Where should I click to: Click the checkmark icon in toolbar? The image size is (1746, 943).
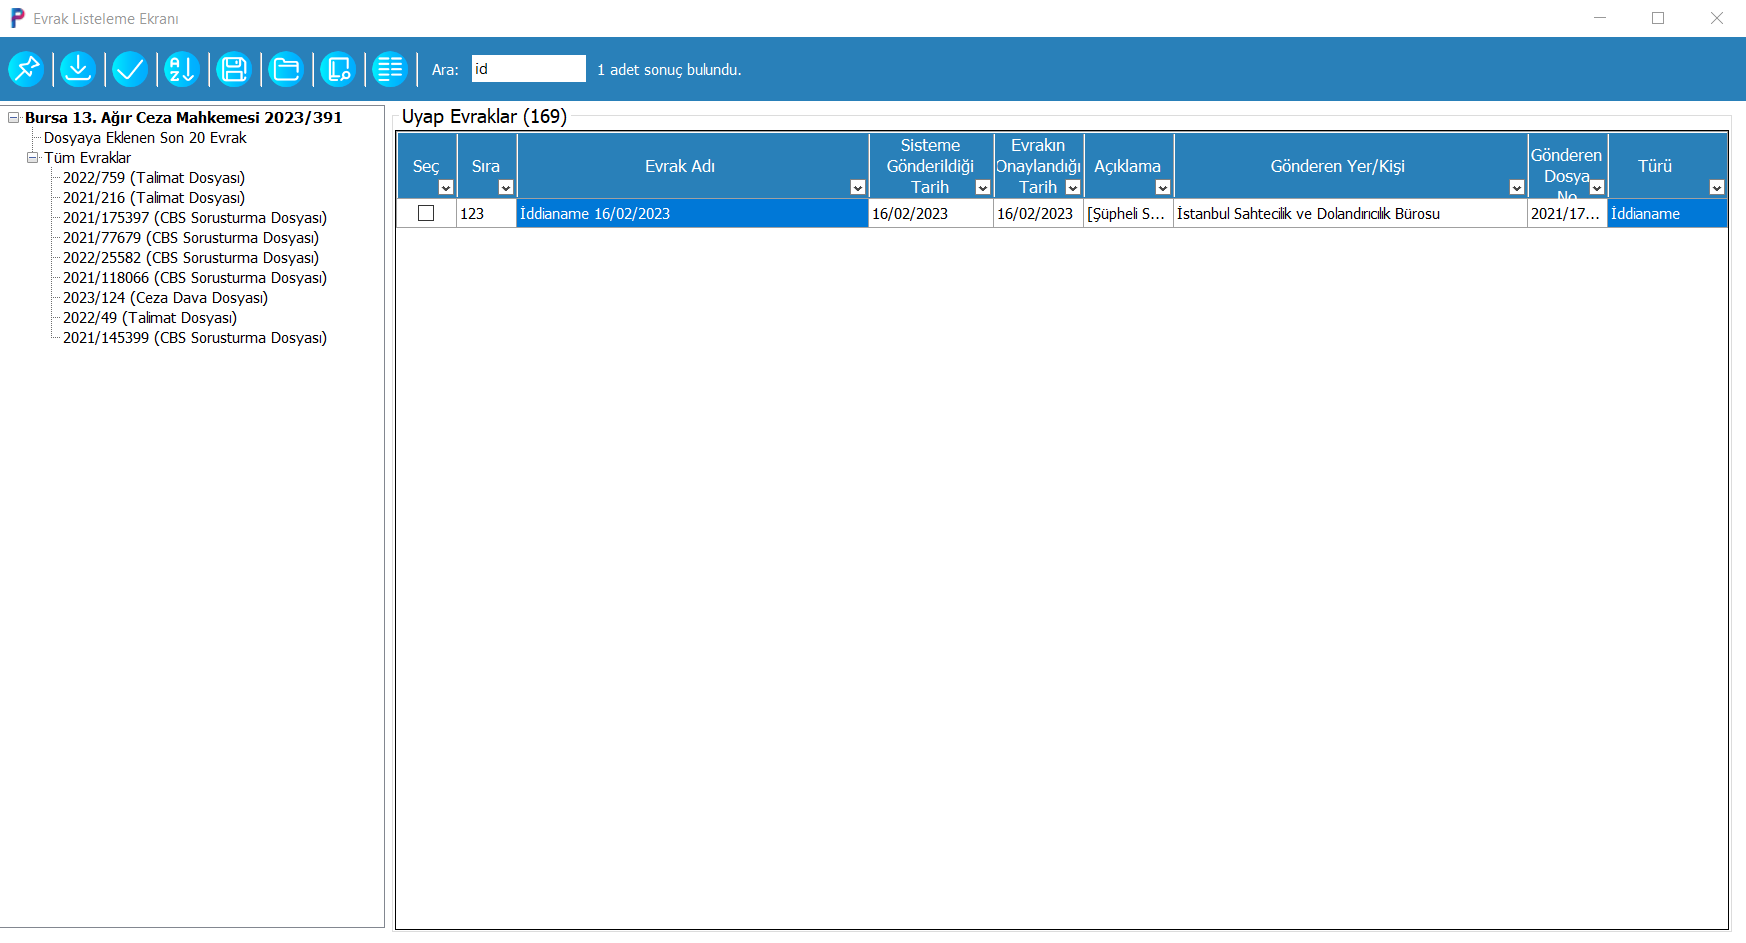(130, 69)
